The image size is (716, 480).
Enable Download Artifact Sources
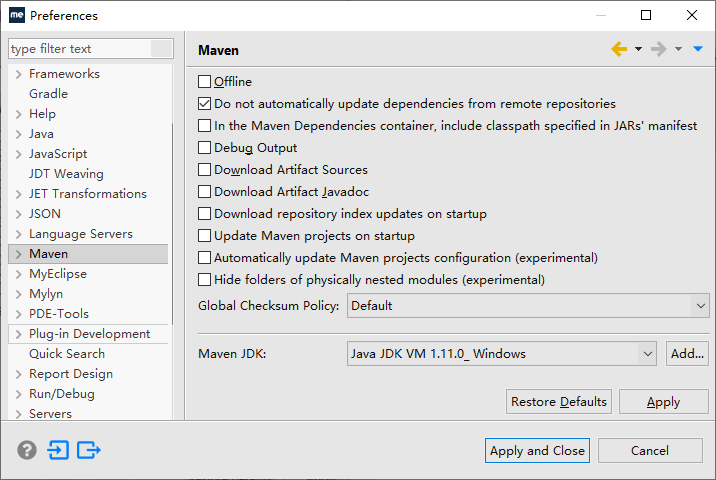[205, 170]
